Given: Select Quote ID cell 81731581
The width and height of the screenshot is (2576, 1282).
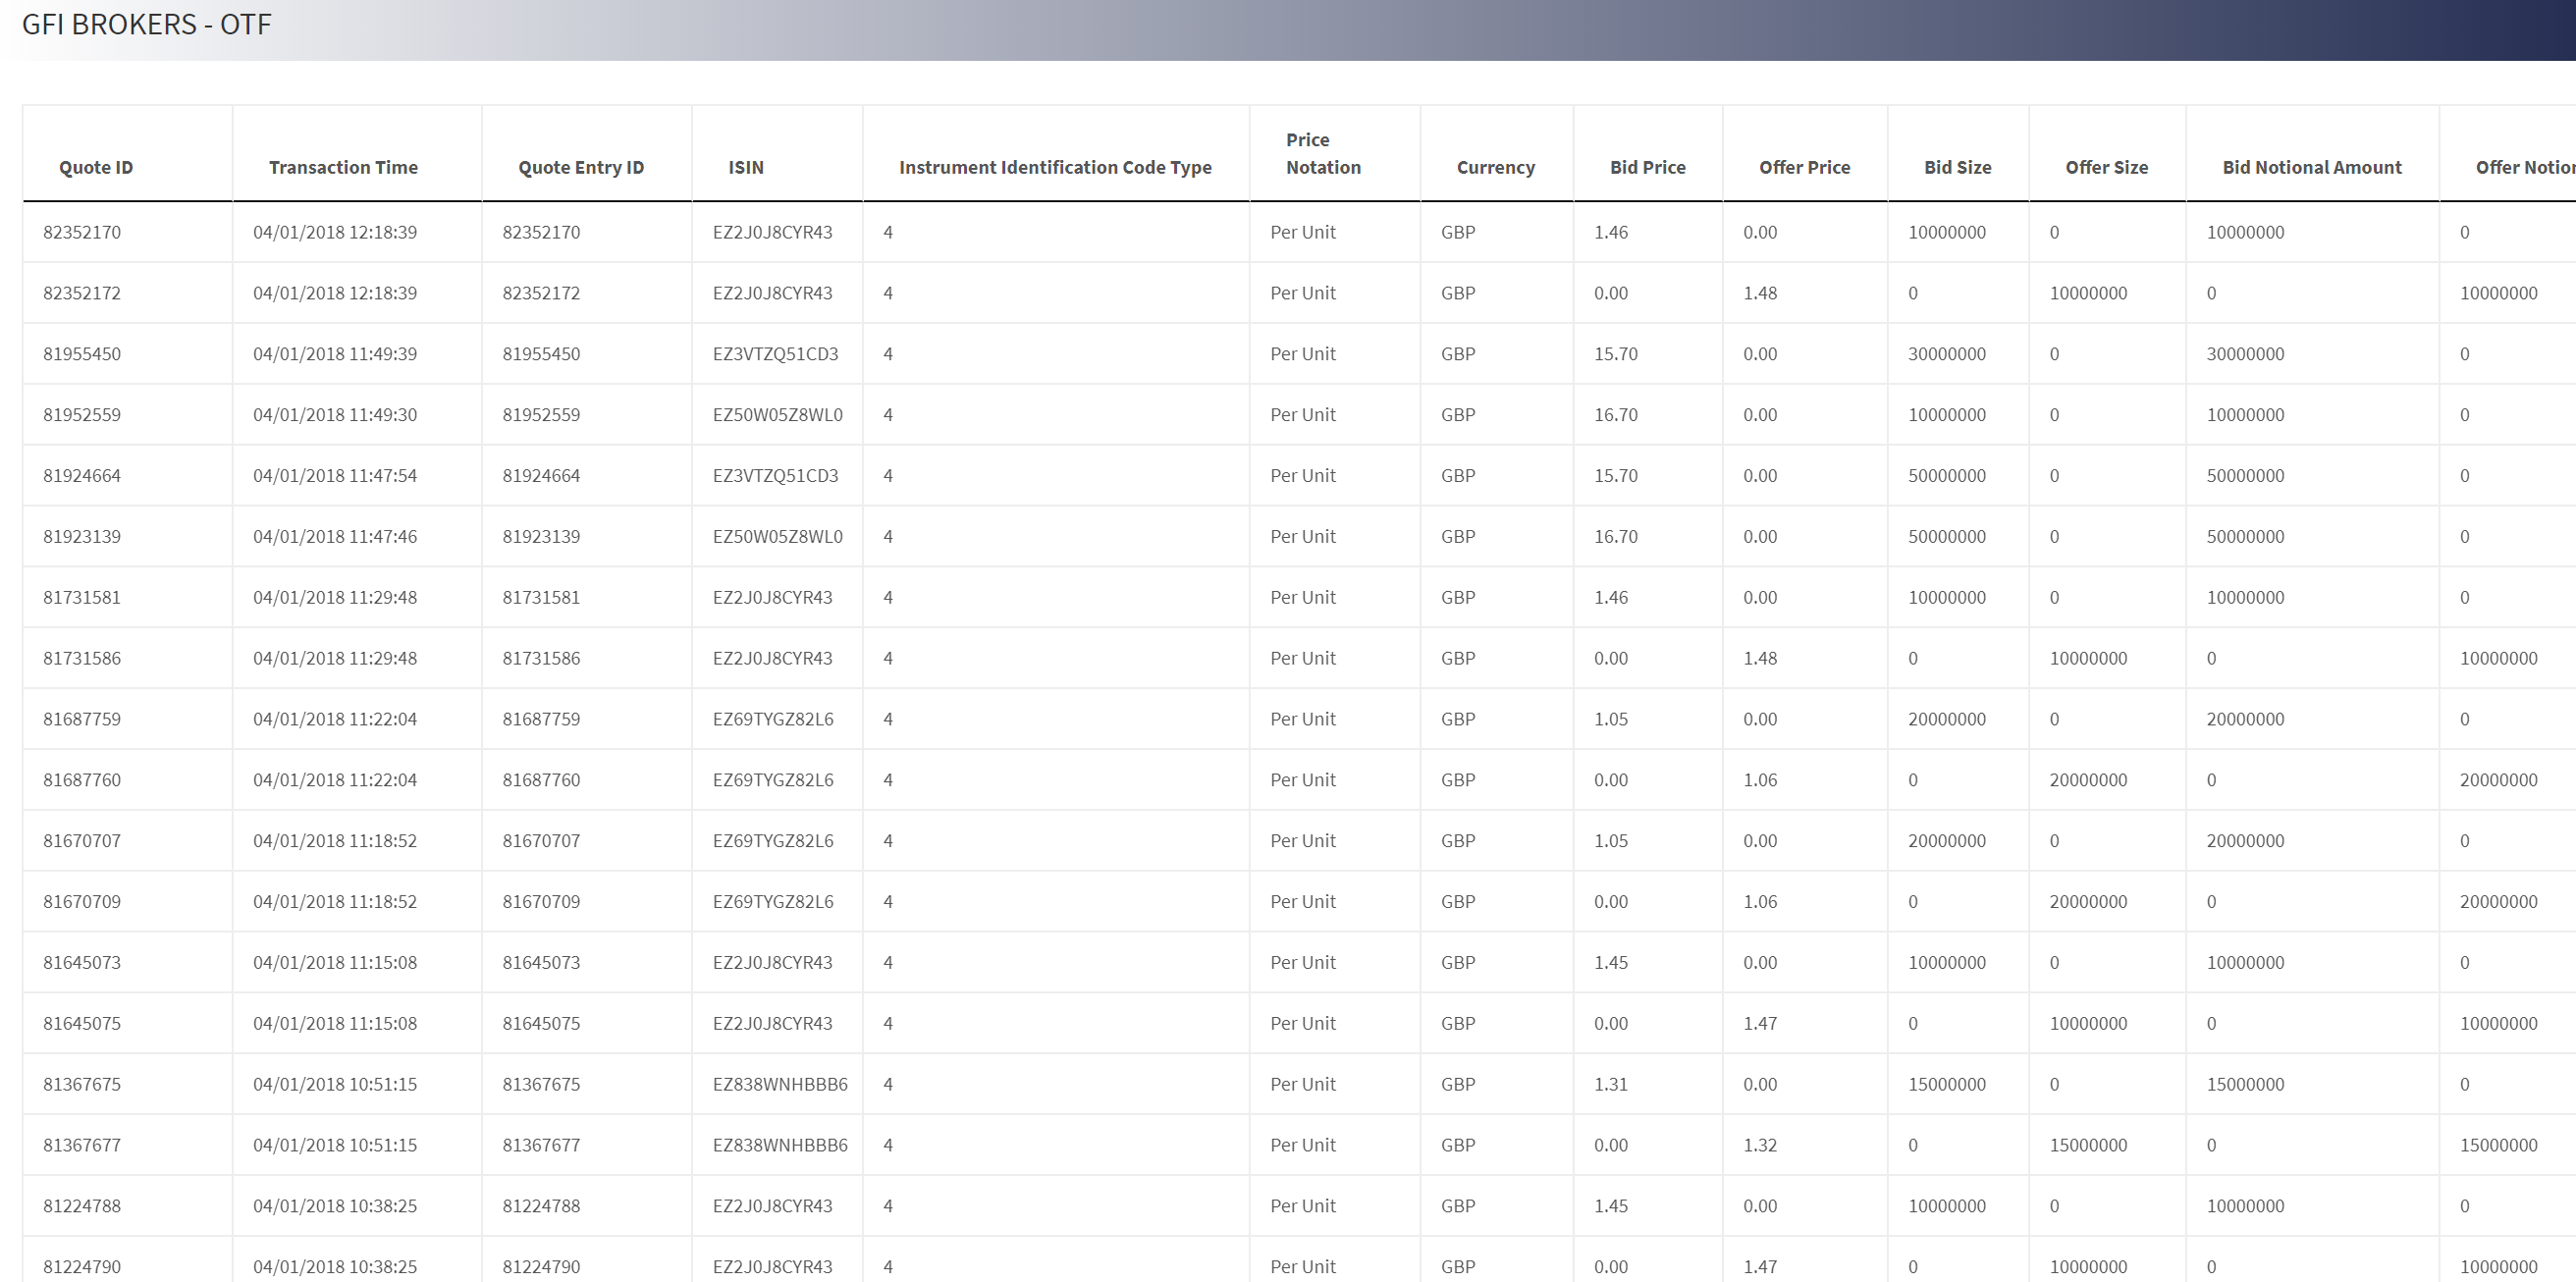Looking at the screenshot, I should (82, 598).
